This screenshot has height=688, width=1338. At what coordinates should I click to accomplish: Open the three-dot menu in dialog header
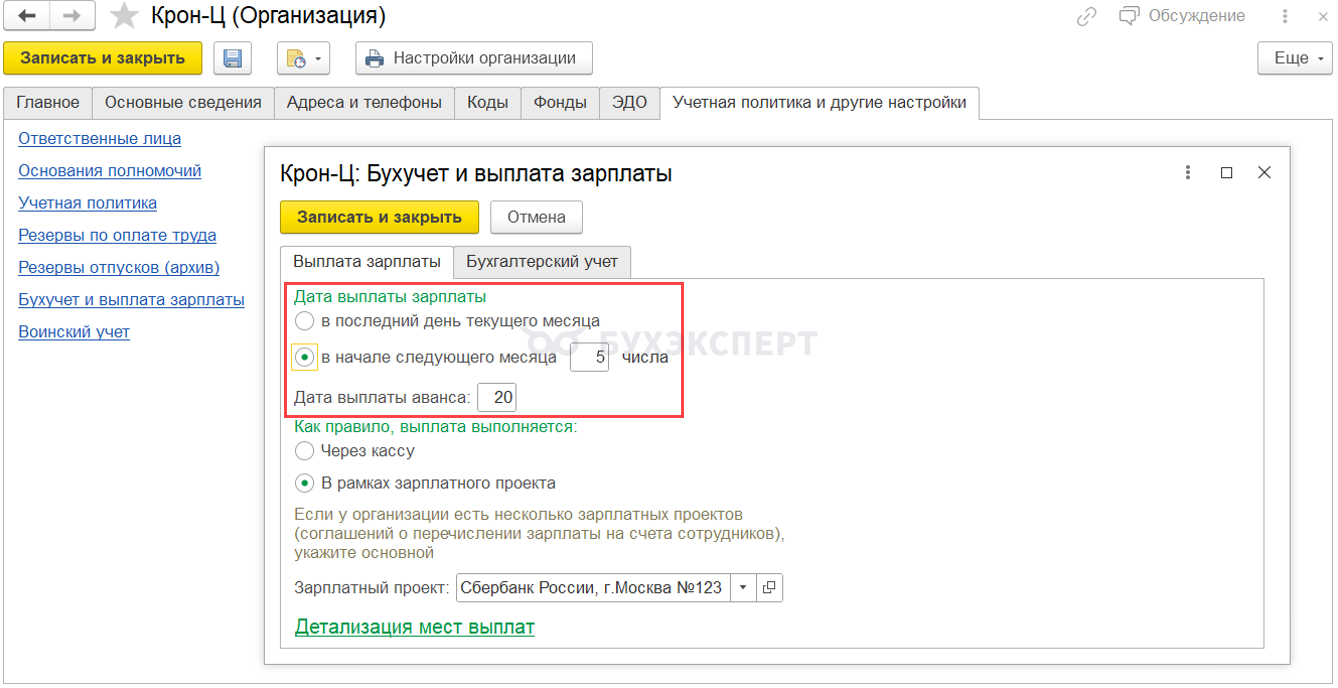click(1187, 173)
